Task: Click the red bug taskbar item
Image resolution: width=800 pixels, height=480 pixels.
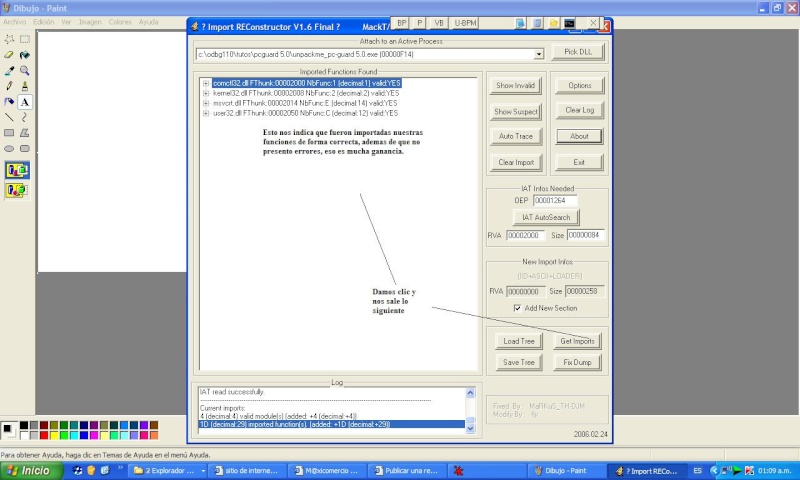Action: (x=458, y=471)
